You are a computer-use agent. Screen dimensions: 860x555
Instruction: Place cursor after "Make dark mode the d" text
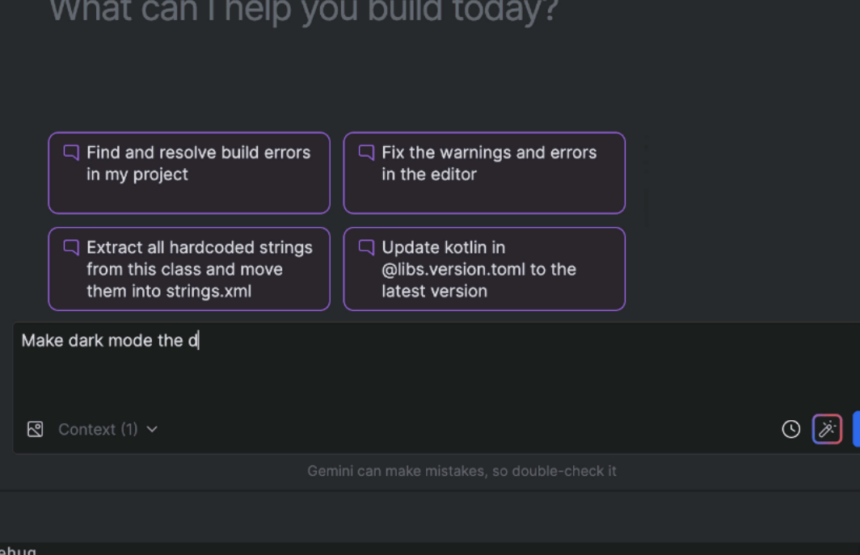click(199, 341)
